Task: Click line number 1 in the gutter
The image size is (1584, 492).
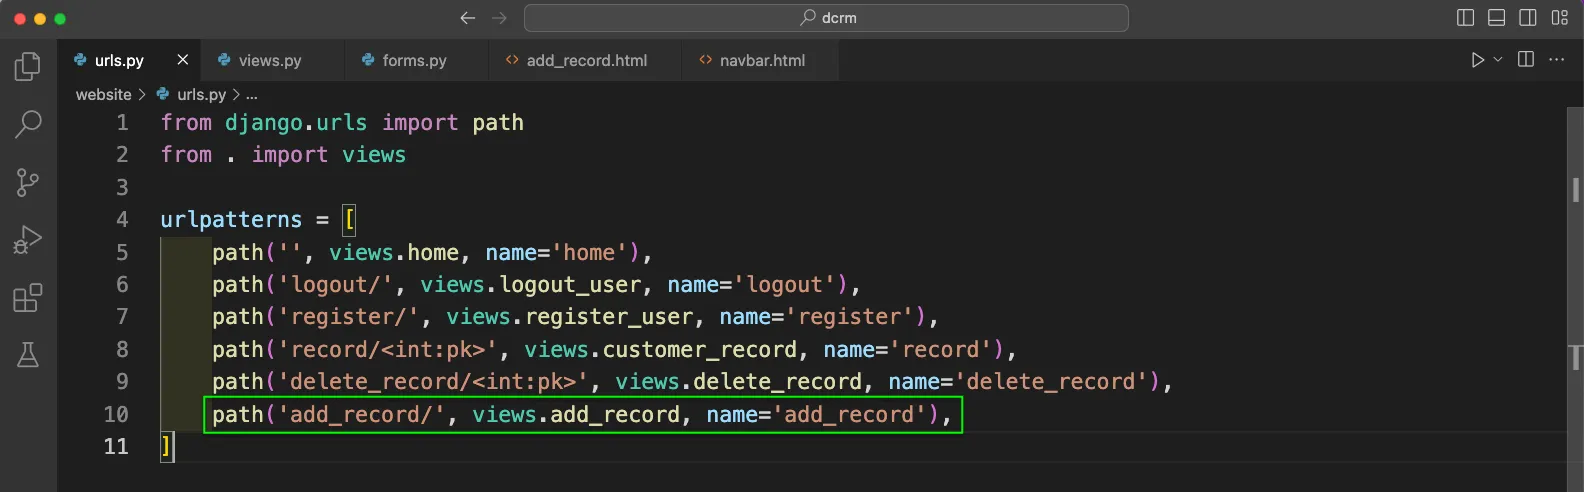Action: 122,123
